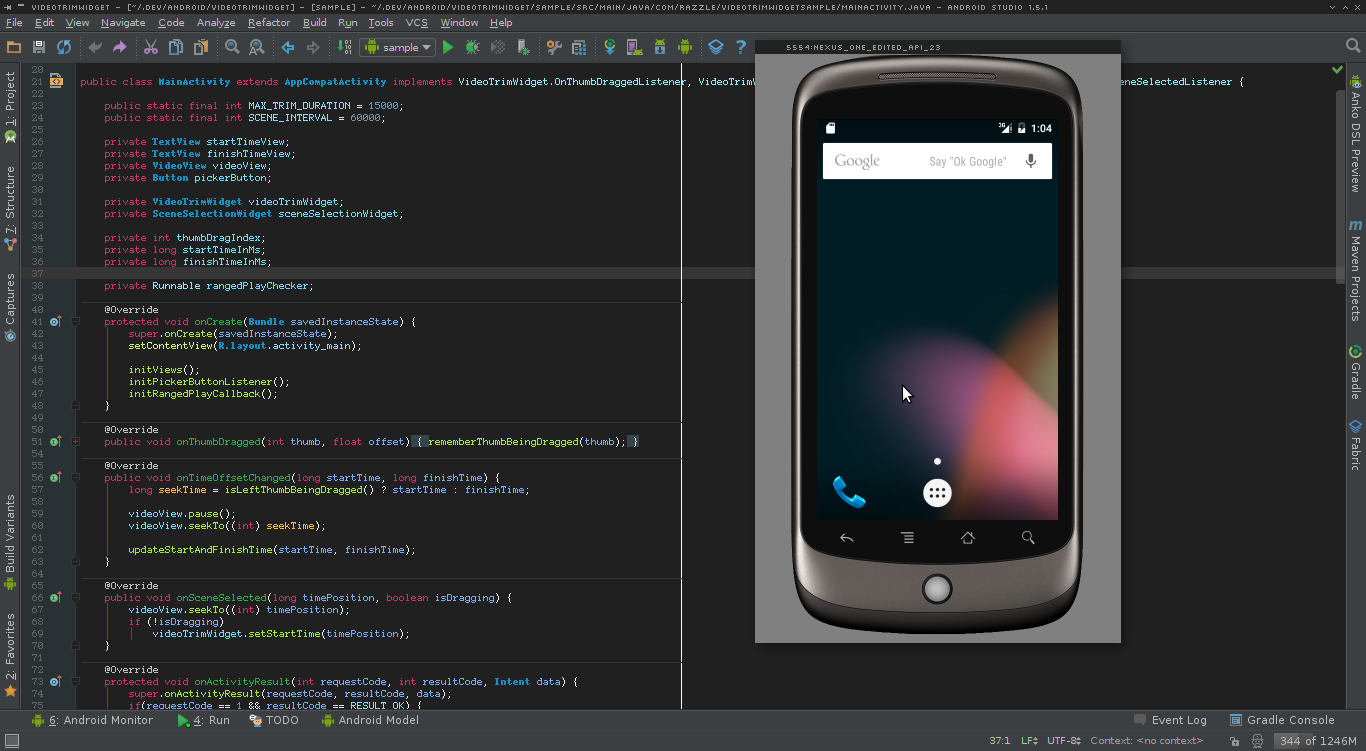Screen dimensions: 1366x751
Task: Click the Hector inspector status icon
Action: coord(1259,741)
